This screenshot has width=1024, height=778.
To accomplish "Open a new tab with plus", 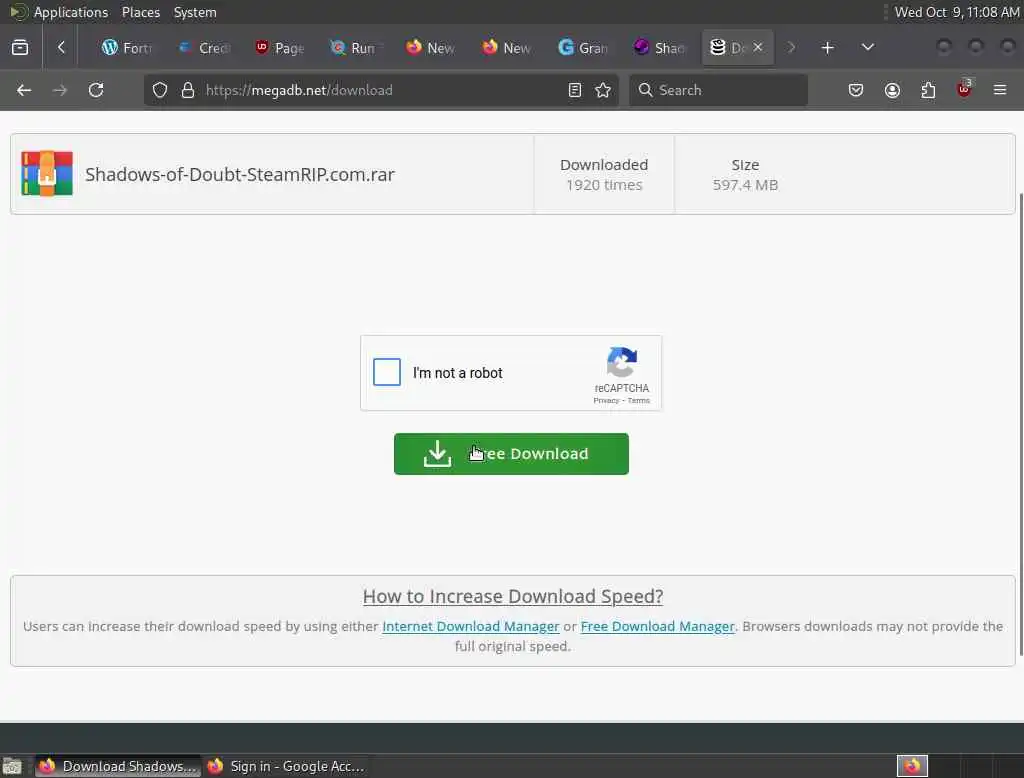I will [827, 48].
